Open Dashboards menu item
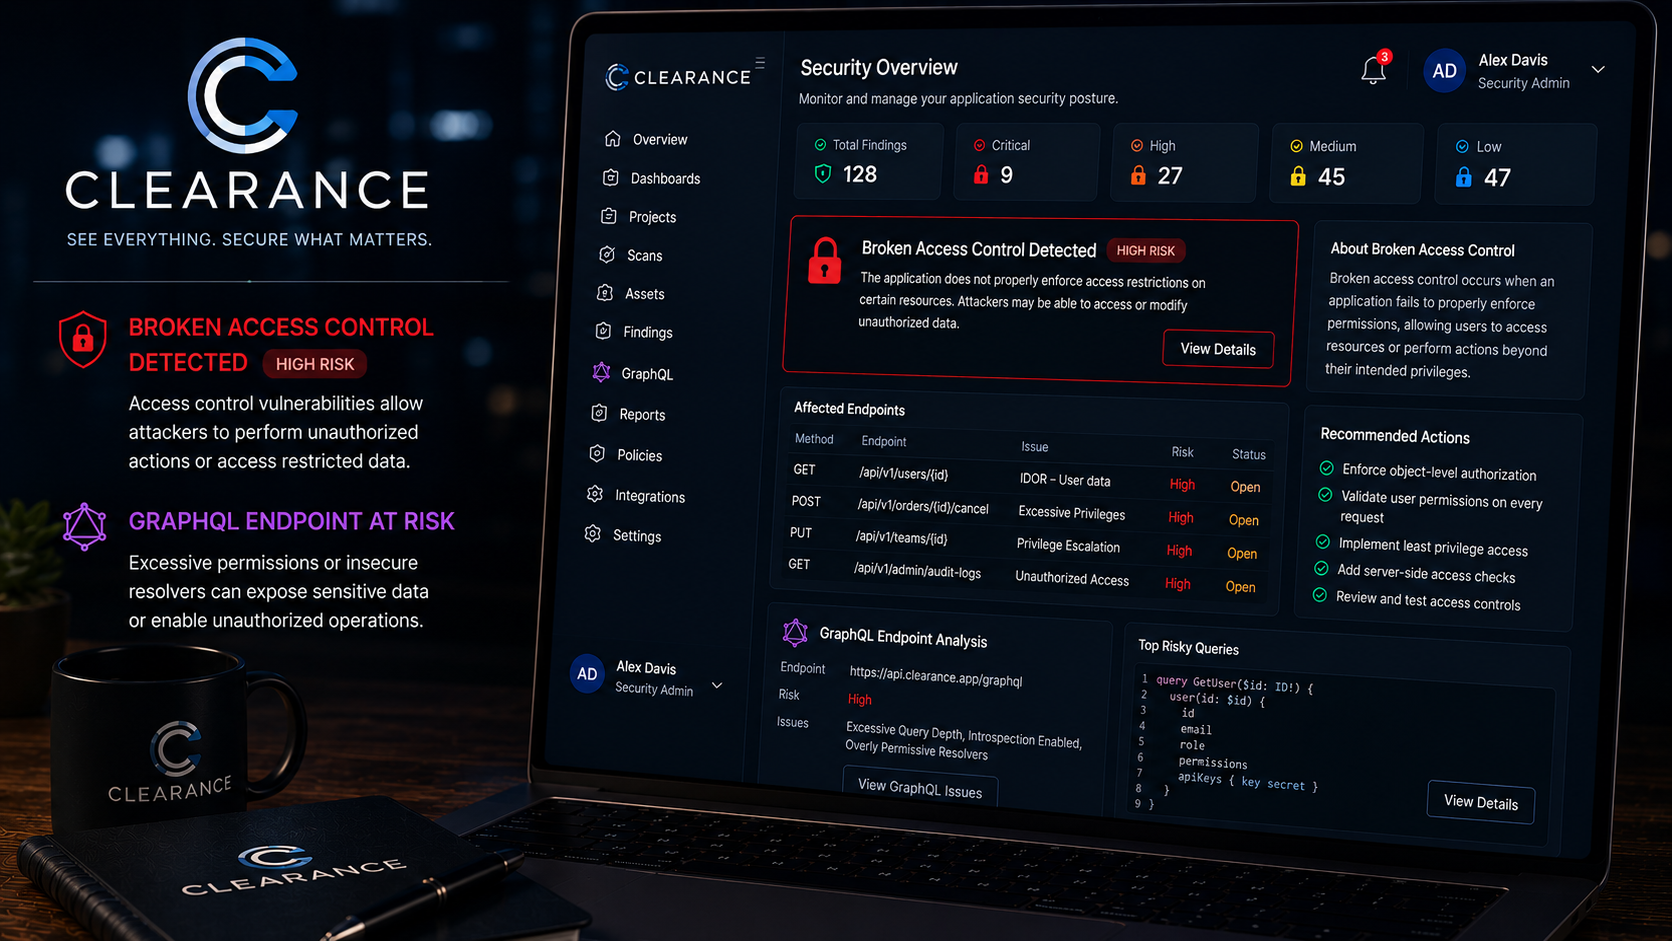The height and width of the screenshot is (941, 1672). 665,178
